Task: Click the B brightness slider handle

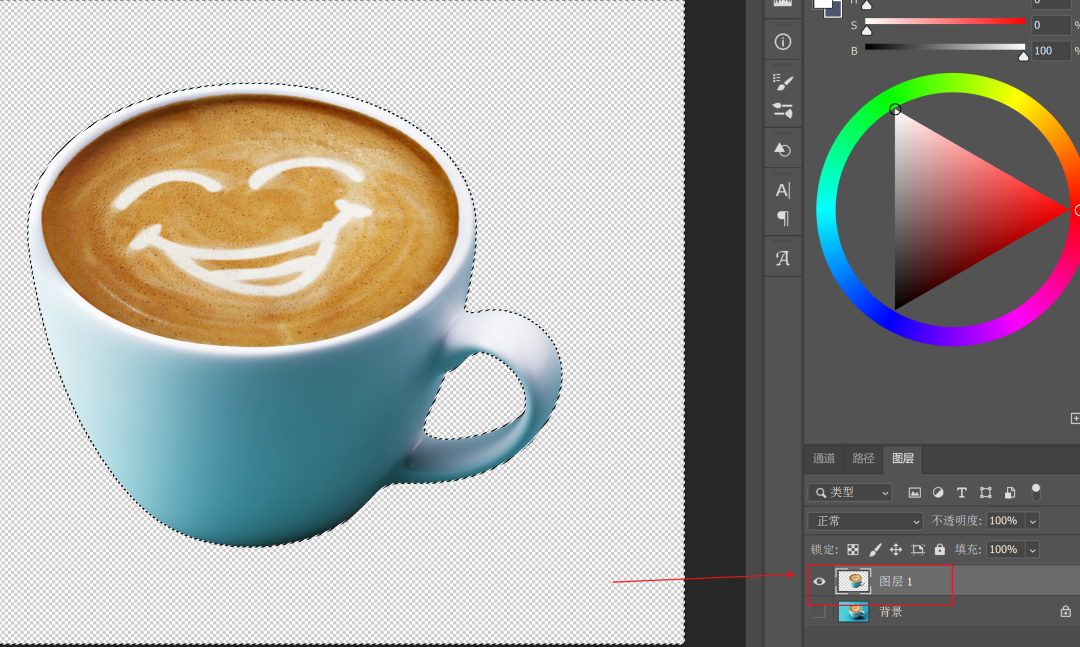Action: [1023, 56]
